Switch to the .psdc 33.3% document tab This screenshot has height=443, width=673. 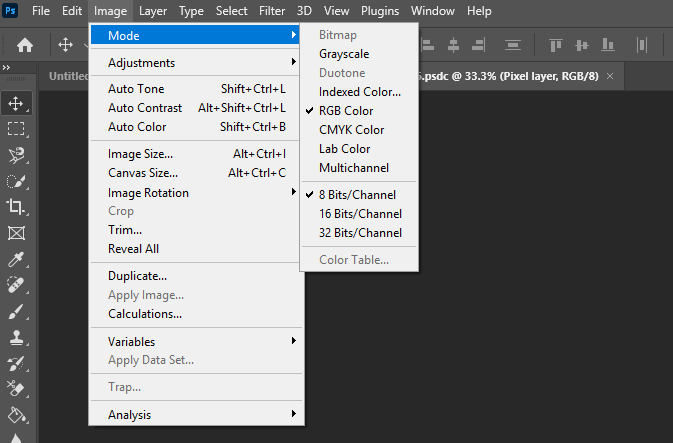pyautogui.click(x=508, y=76)
